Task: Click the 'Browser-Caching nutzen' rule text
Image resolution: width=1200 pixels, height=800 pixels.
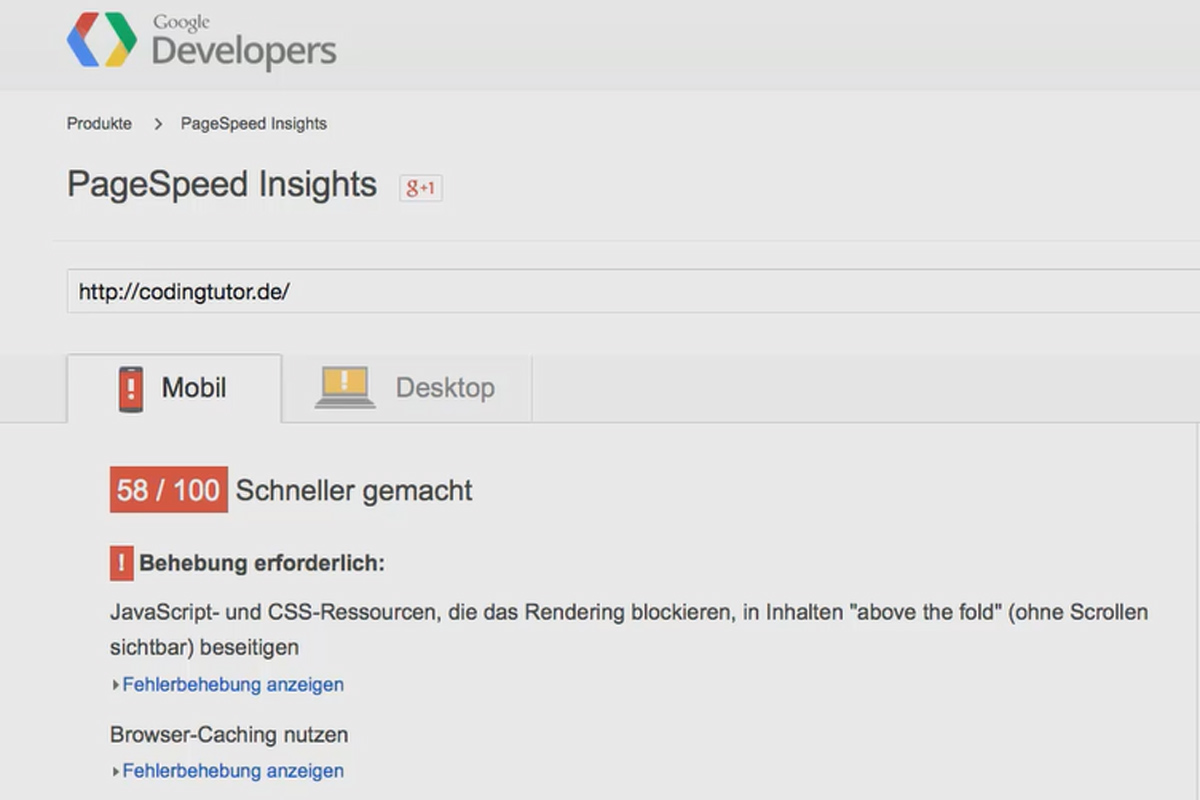Action: [x=229, y=735]
